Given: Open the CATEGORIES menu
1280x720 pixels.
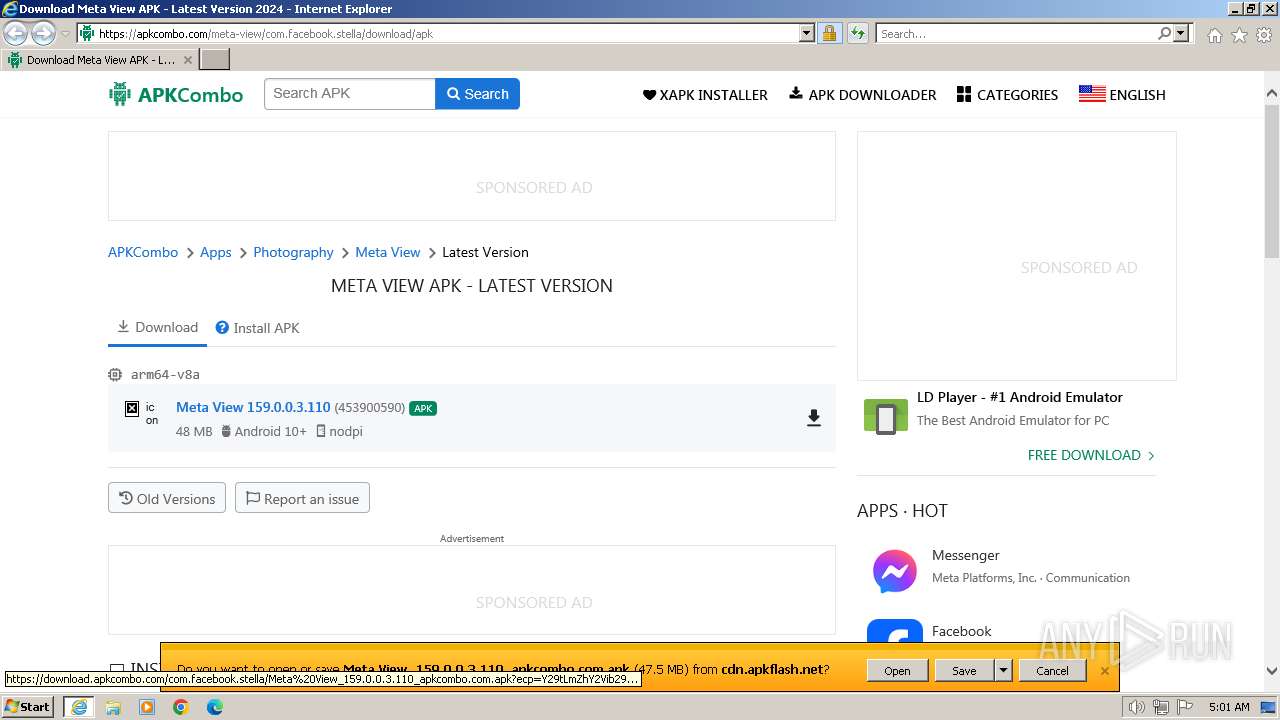Looking at the screenshot, I should [x=1007, y=95].
